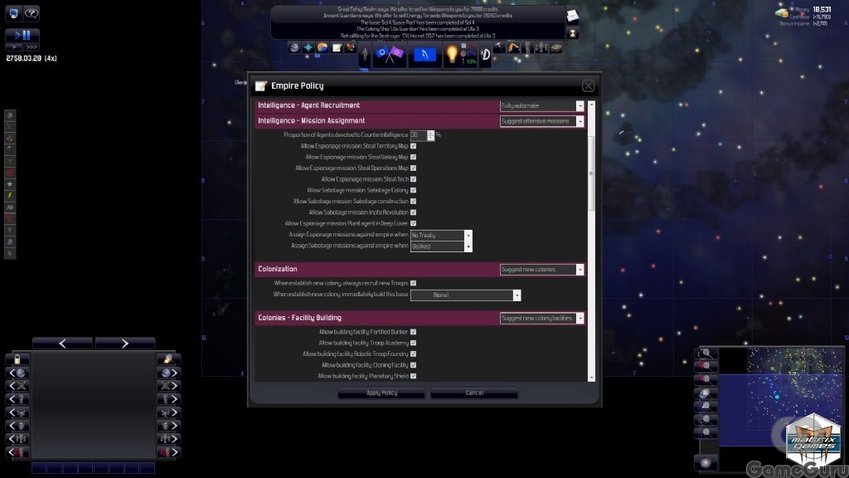Open Espionage missions 'No Treaty' dropdown
The image size is (849, 478).
pyautogui.click(x=441, y=235)
